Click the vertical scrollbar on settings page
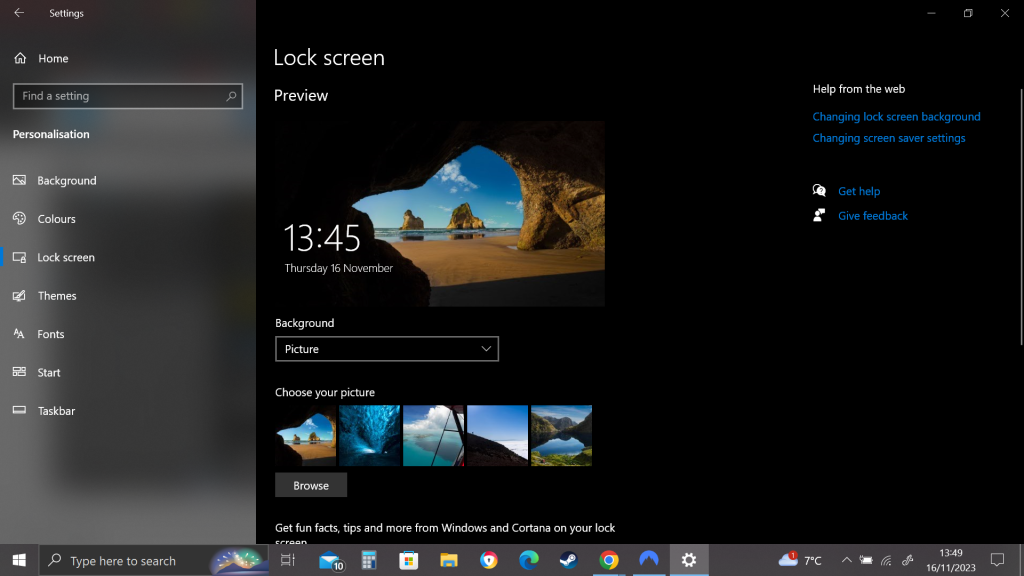1024x576 pixels. pos(1020,215)
